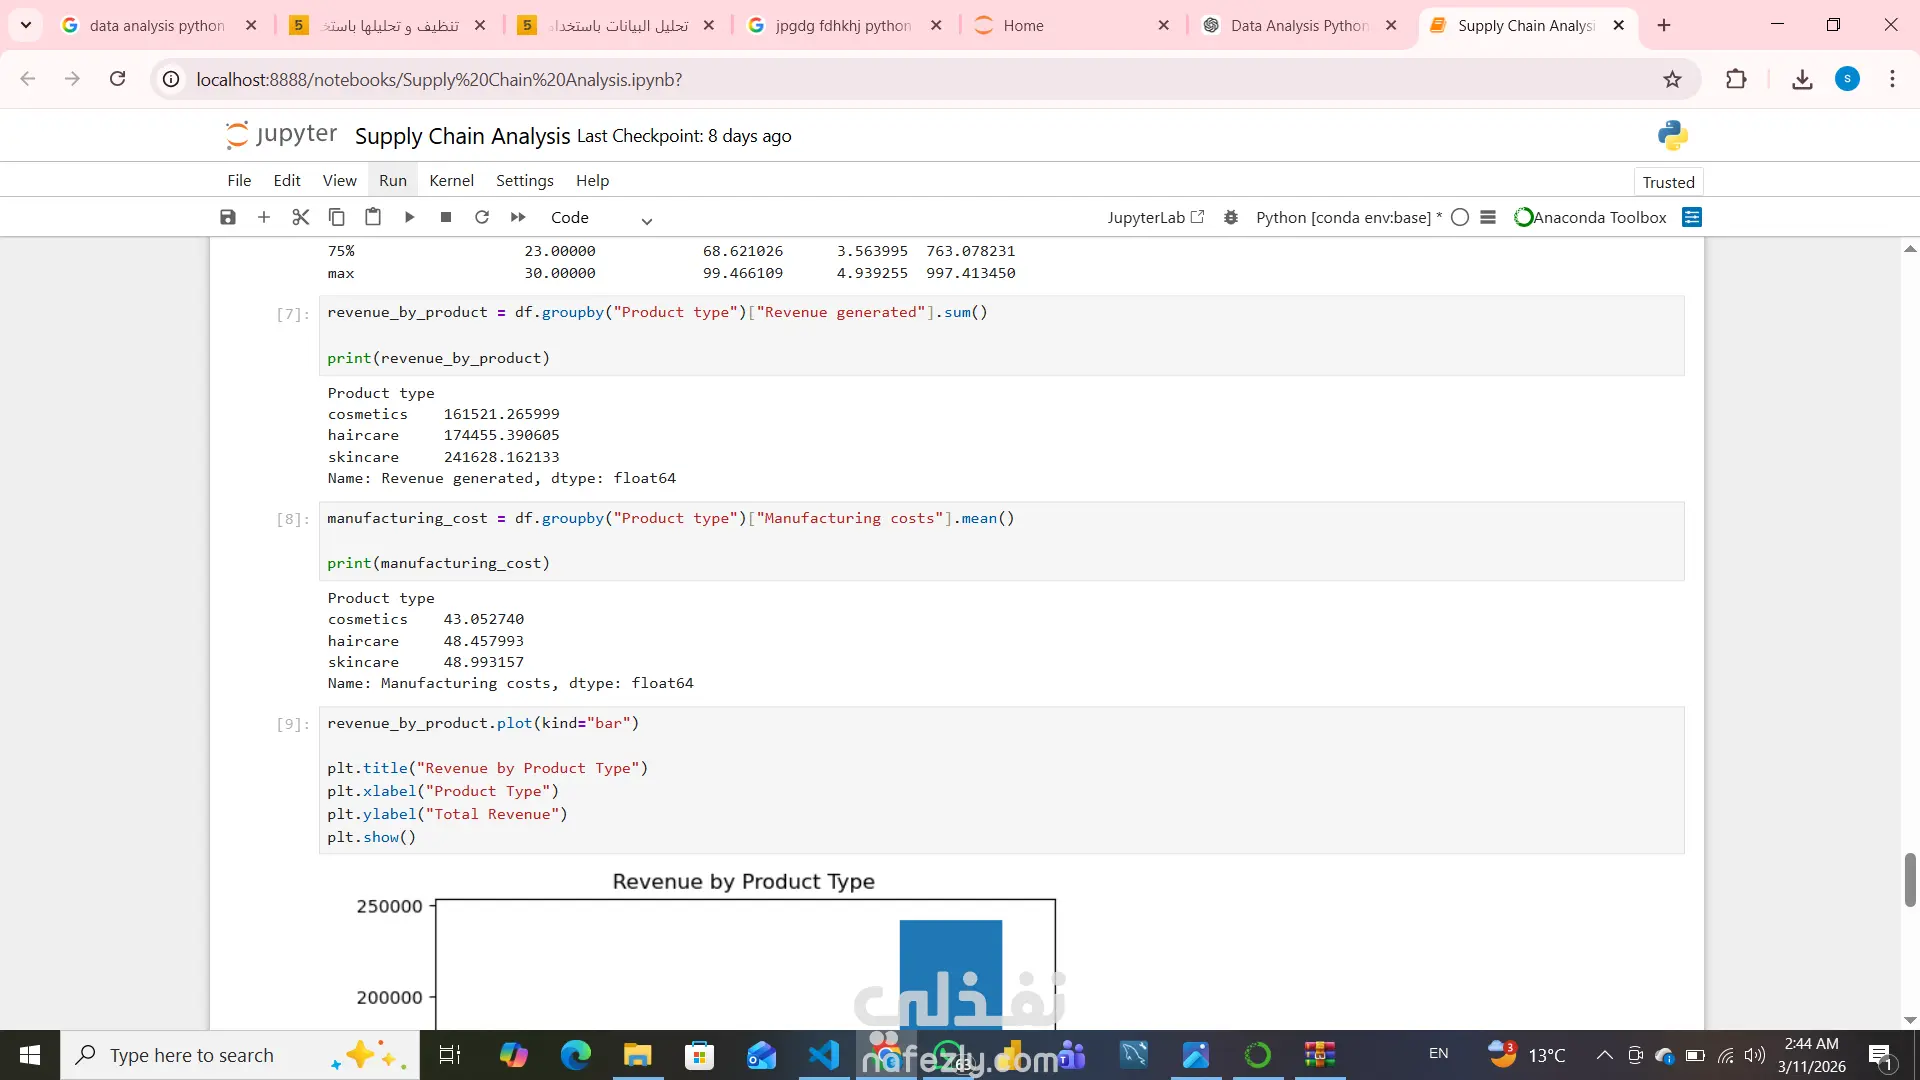Restart kernel and run all cells
Viewport: 1920px width, 1080px height.
pyautogui.click(x=518, y=217)
